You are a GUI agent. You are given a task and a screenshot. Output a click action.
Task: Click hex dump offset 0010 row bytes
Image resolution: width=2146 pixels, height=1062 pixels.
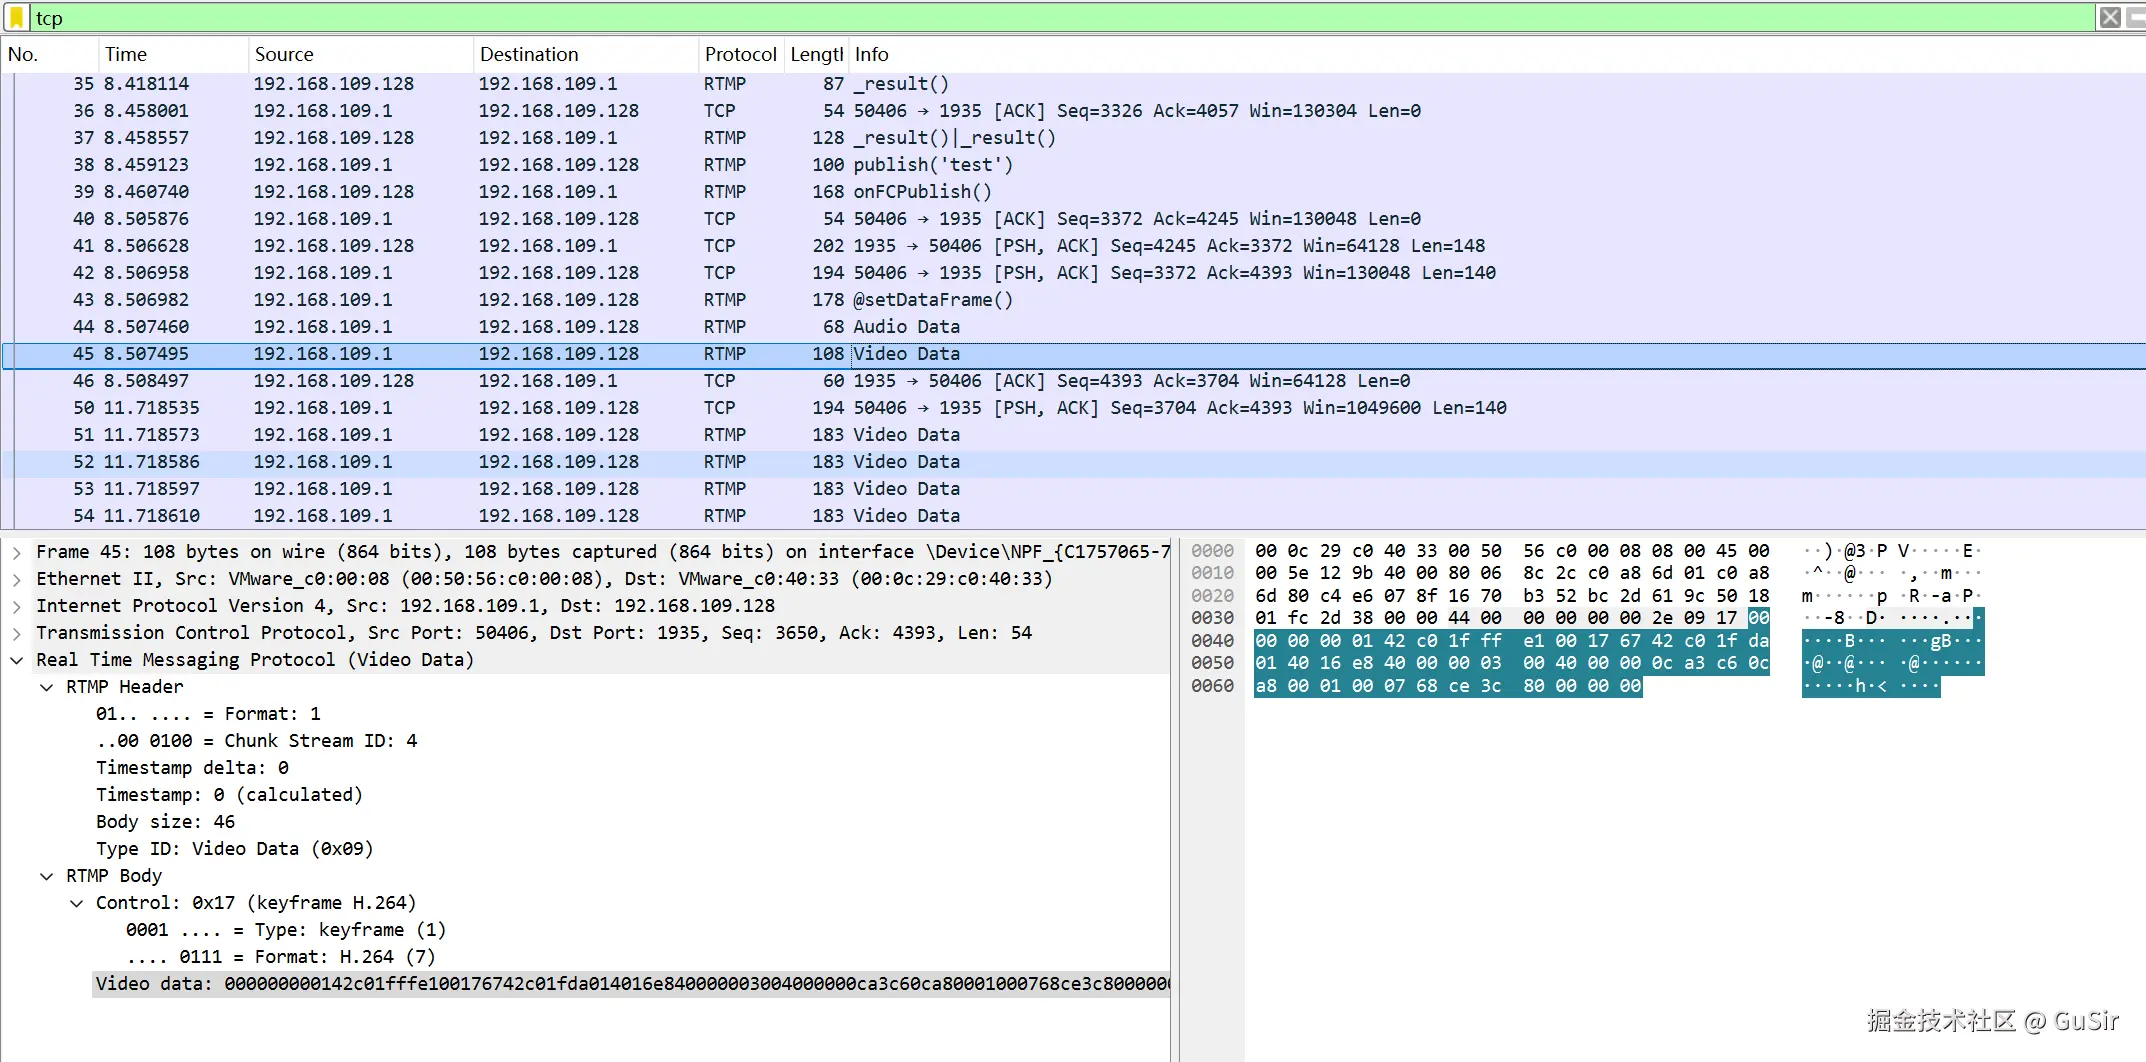[1512, 573]
